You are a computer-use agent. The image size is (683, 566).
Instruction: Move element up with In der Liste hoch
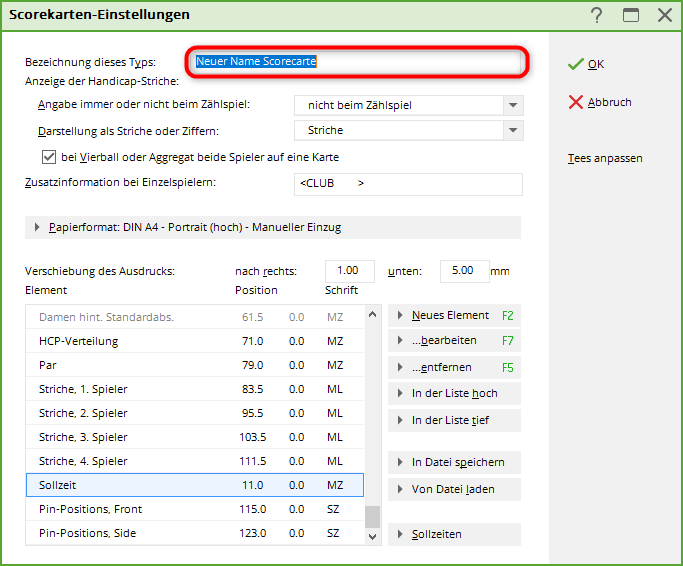click(x=453, y=394)
